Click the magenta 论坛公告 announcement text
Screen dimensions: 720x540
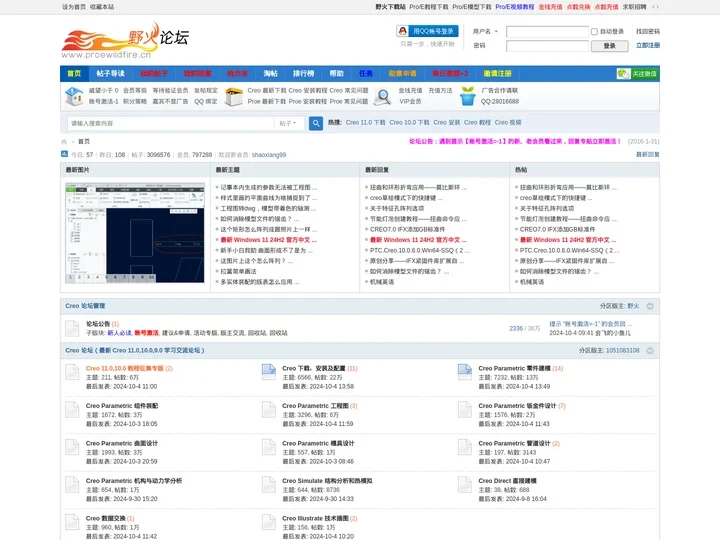[515, 141]
